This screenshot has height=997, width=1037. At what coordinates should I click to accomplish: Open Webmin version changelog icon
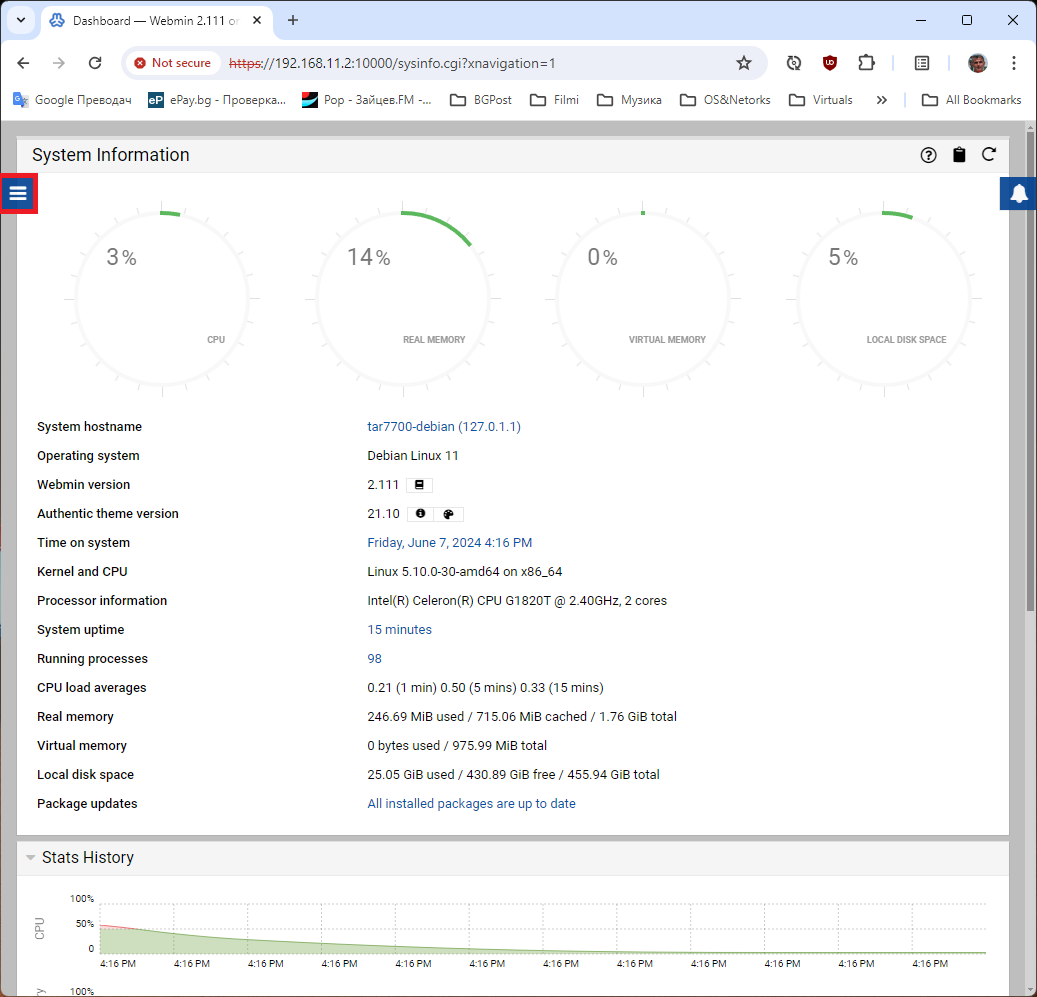pyautogui.click(x=419, y=485)
